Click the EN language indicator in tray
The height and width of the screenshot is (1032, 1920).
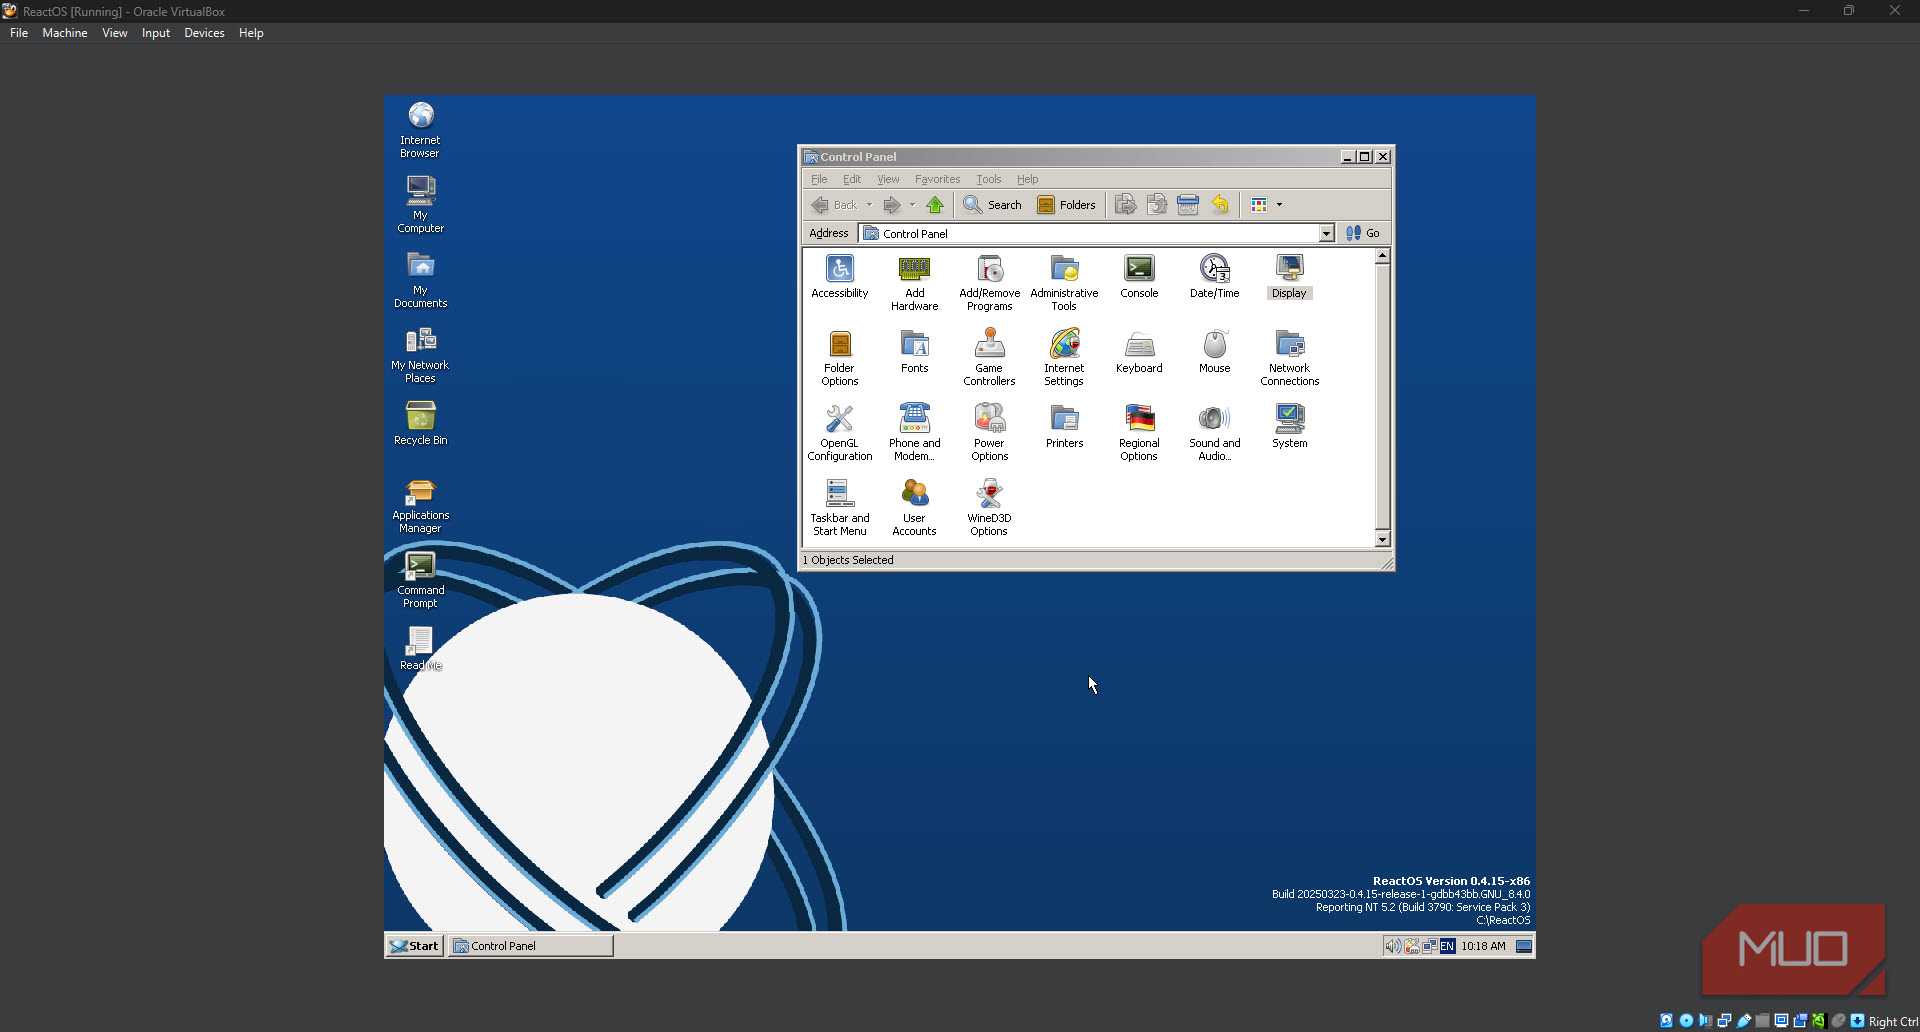click(1447, 946)
